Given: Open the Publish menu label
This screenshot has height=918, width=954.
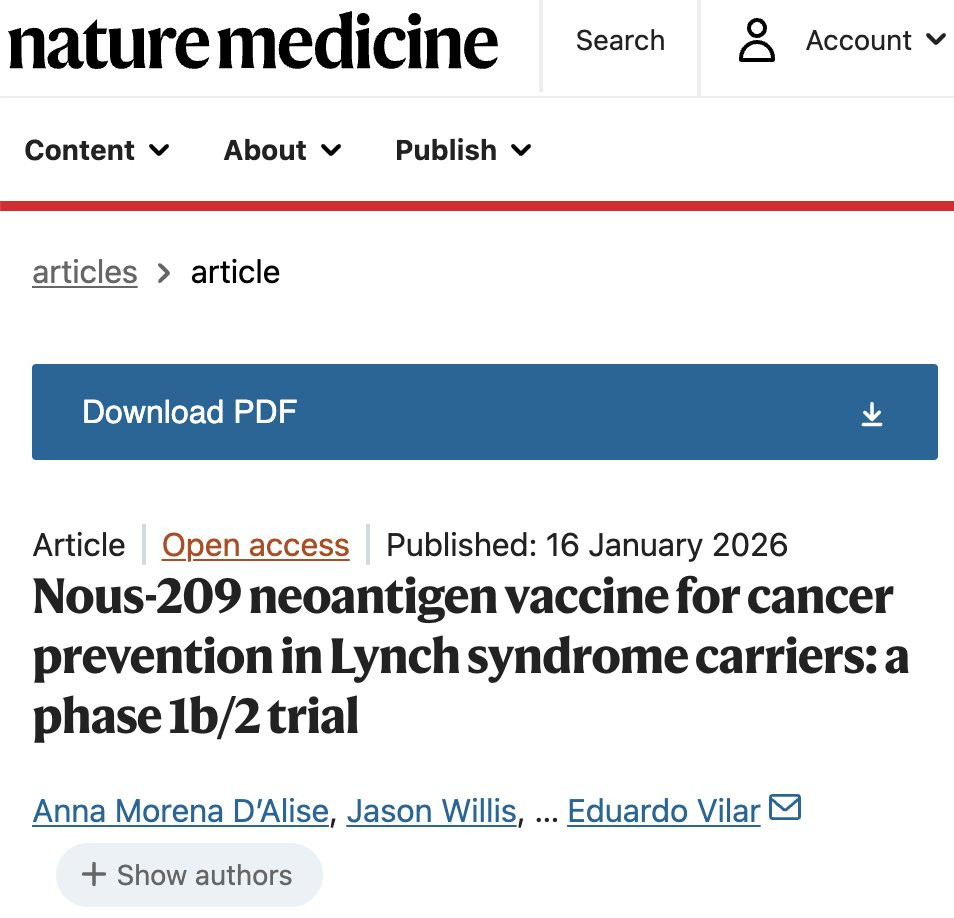Looking at the screenshot, I should click(x=446, y=150).
